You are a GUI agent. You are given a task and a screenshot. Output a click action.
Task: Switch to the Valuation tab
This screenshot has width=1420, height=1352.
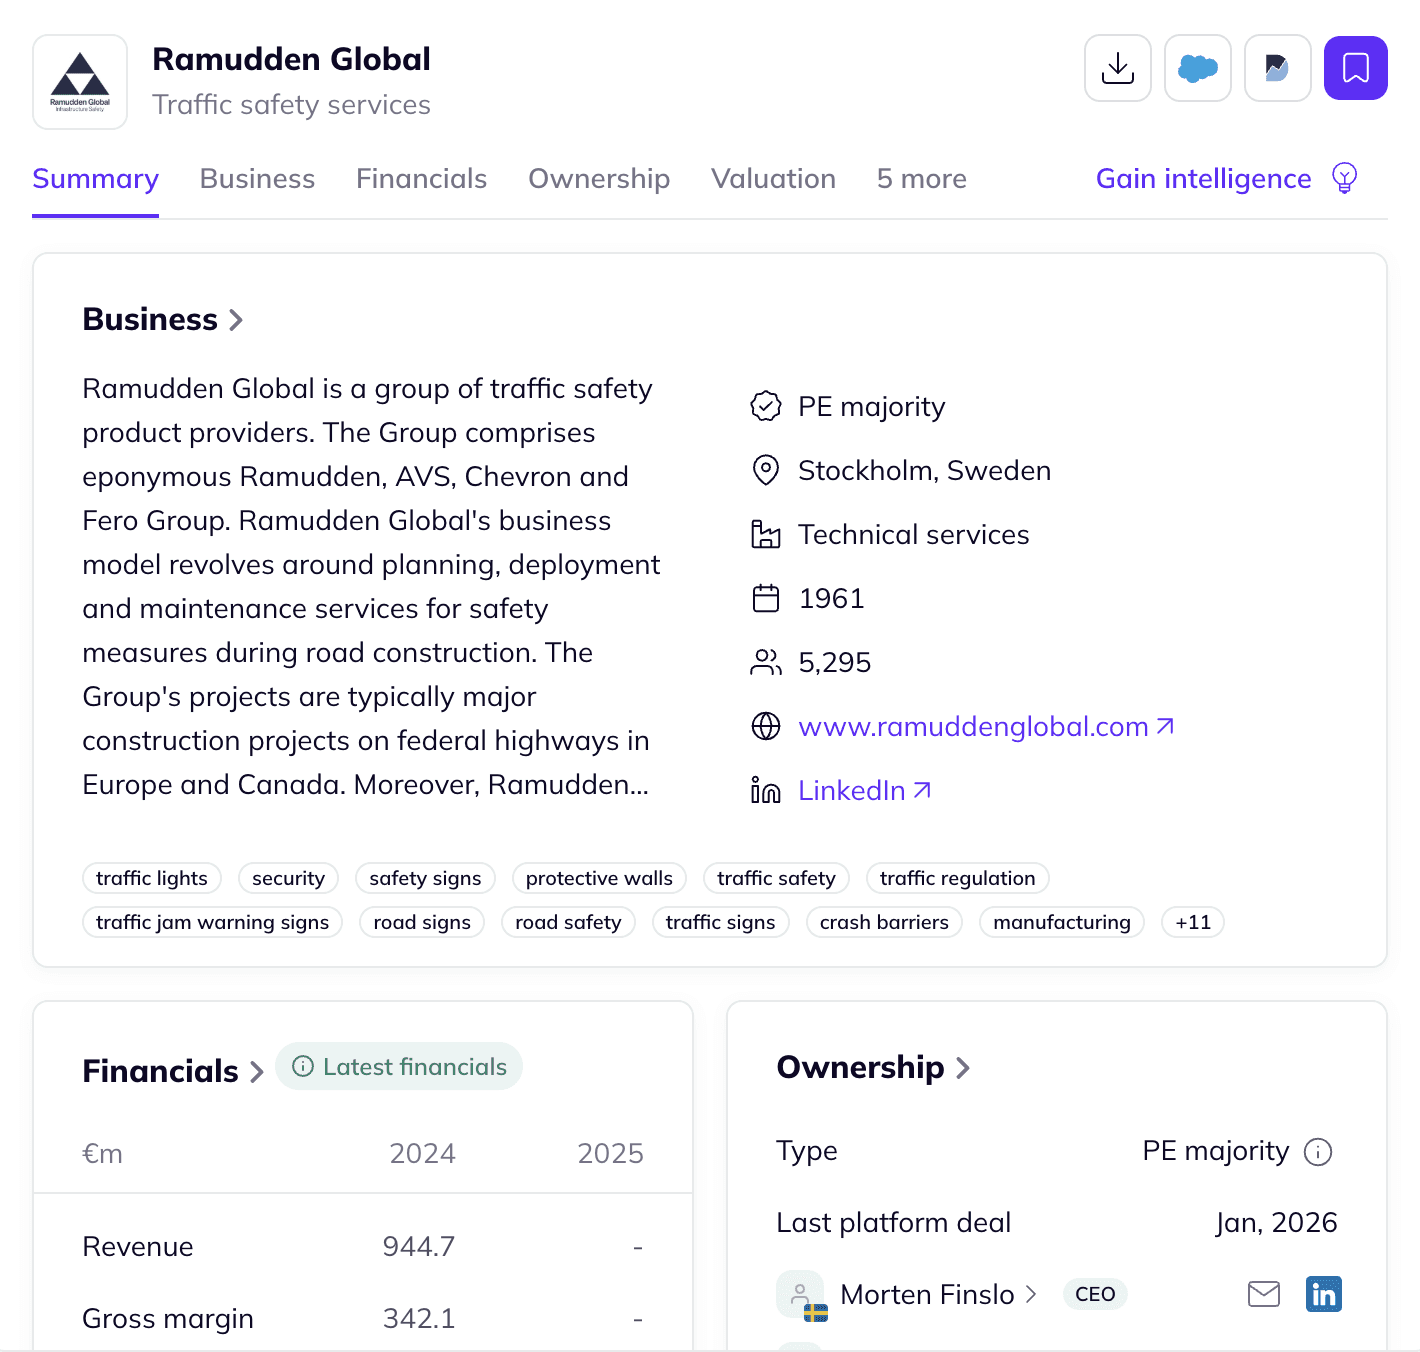[x=774, y=178]
